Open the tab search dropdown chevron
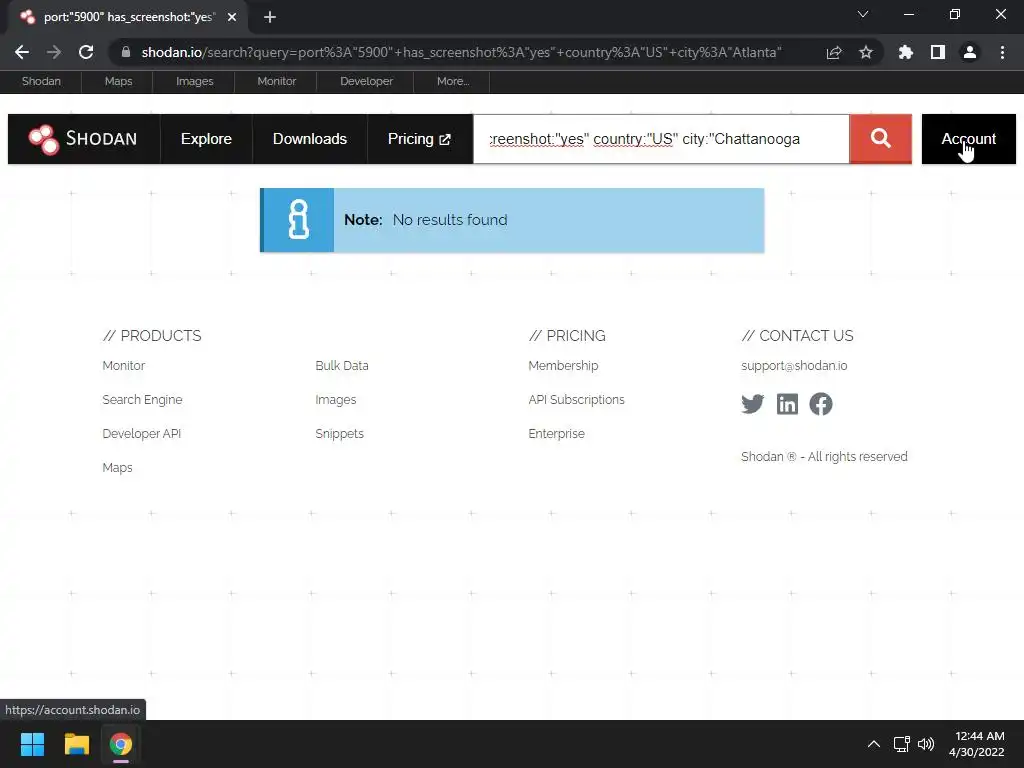 863,14
